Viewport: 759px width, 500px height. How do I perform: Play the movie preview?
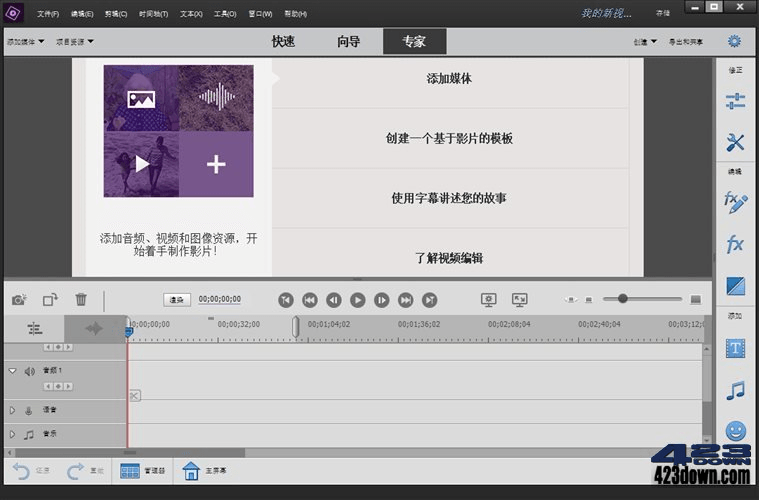click(357, 300)
